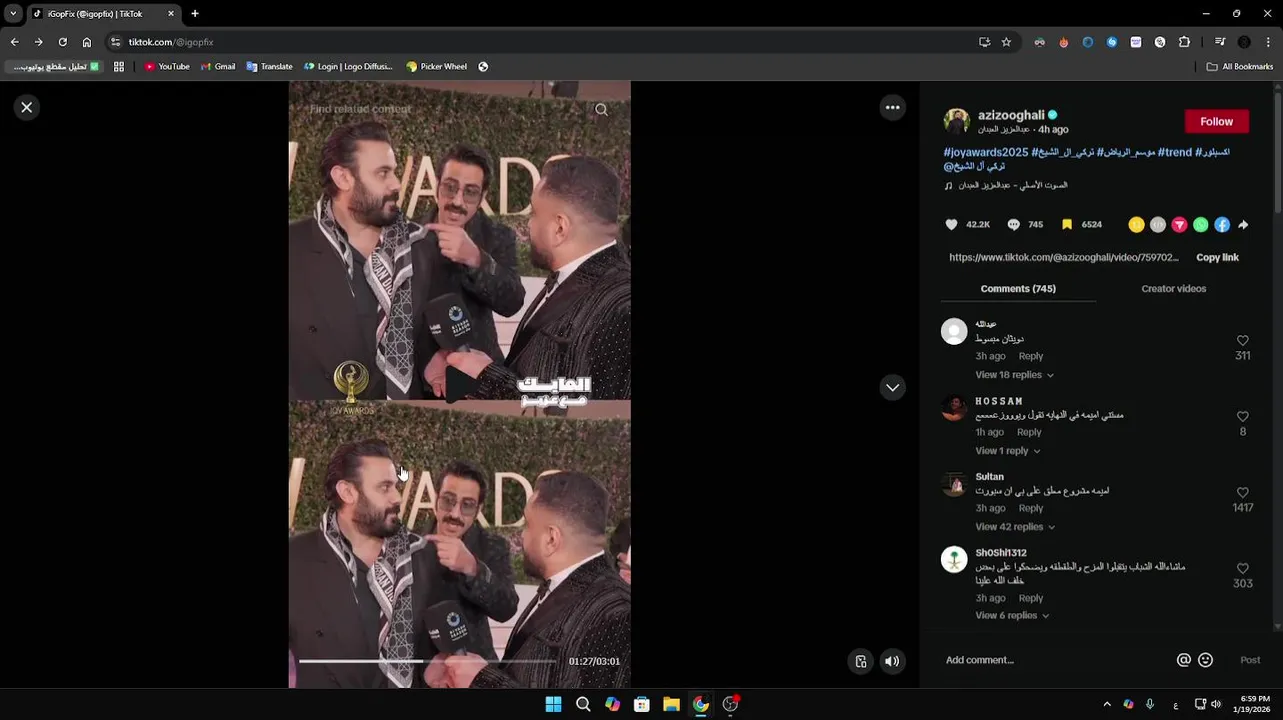Screen dimensions: 1283x720
Task: Open the Chrome three-dot menu
Action: pos(1268,42)
